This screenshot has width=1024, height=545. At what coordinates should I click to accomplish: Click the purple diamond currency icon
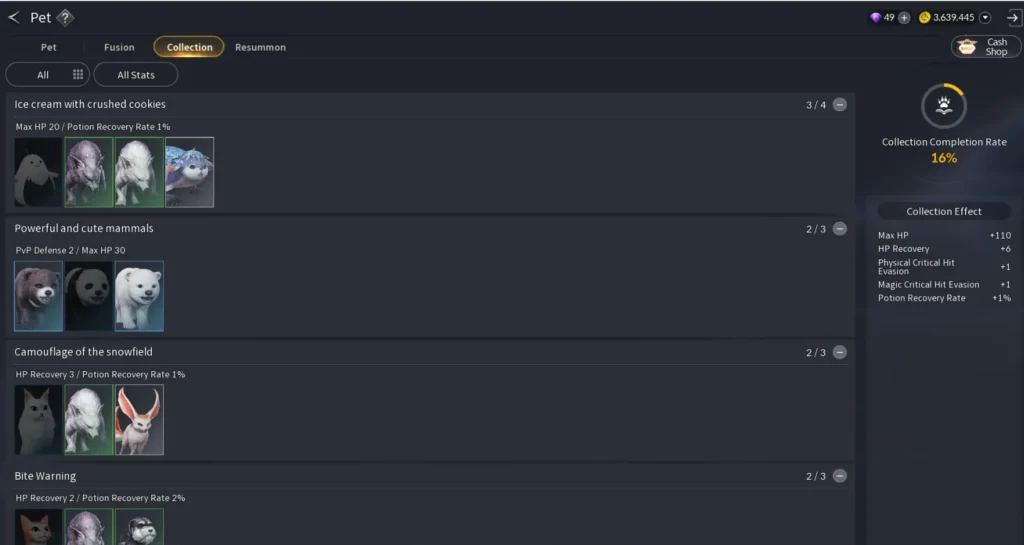point(875,18)
